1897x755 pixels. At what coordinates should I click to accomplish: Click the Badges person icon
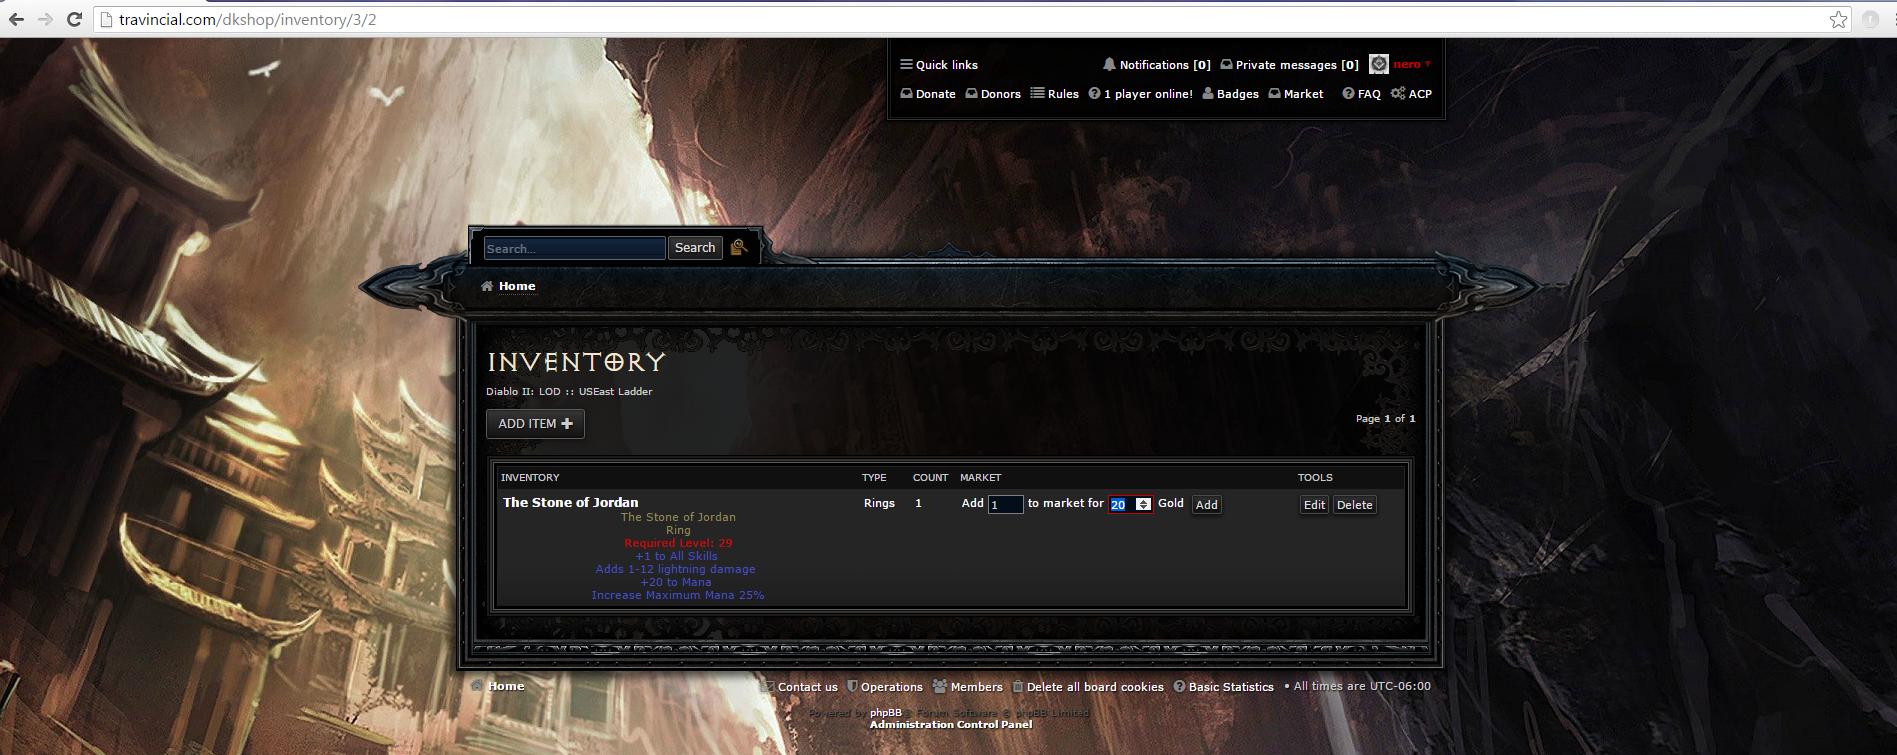(1208, 94)
